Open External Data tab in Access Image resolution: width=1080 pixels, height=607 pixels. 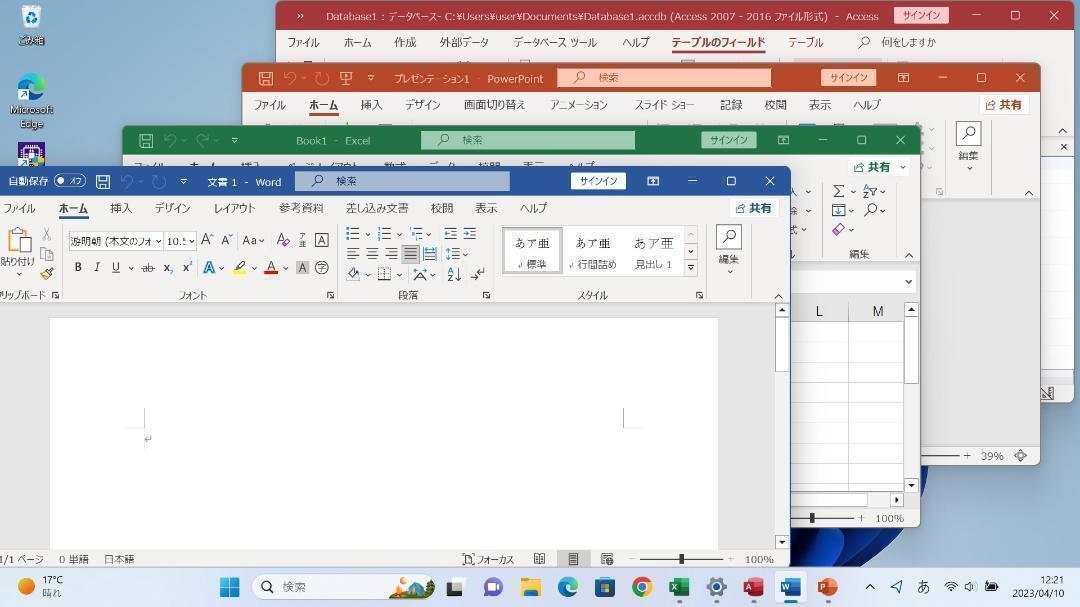(464, 42)
